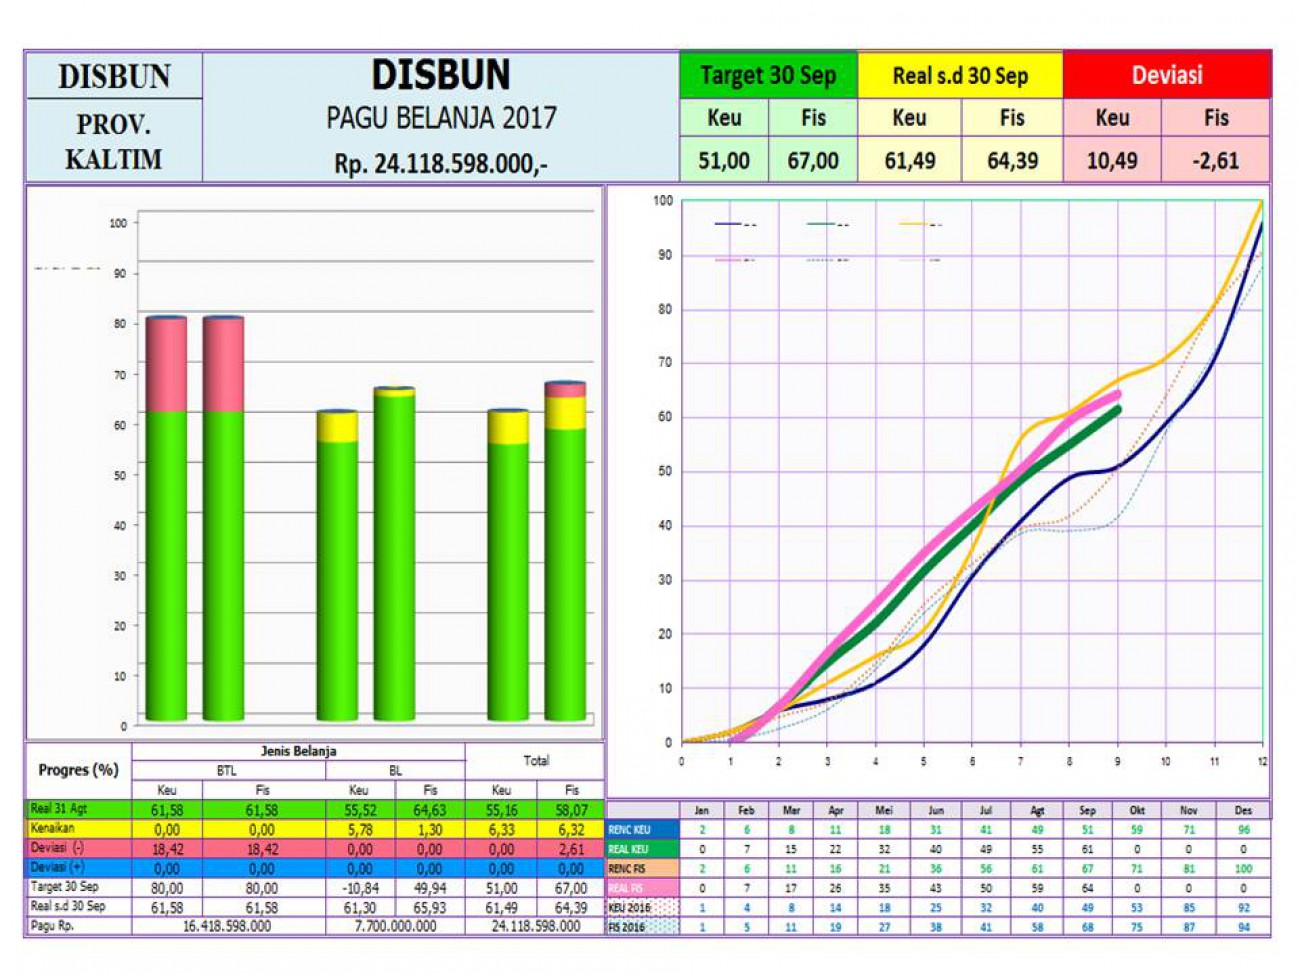Click the '16.418.598.000' Pagu value

(x=227, y=926)
